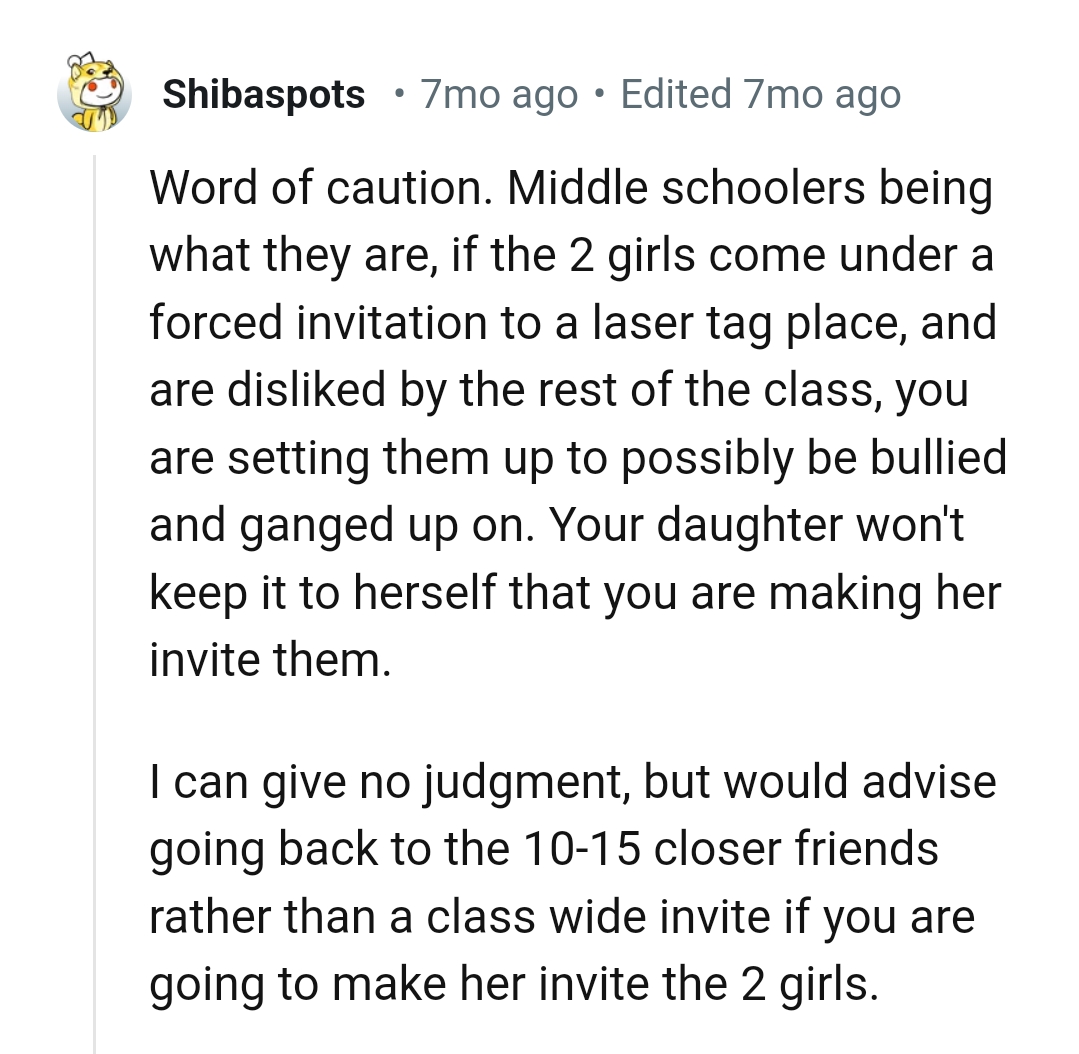Click the dot separator after the username
The height and width of the screenshot is (1054, 1079).
pyautogui.click(x=399, y=93)
